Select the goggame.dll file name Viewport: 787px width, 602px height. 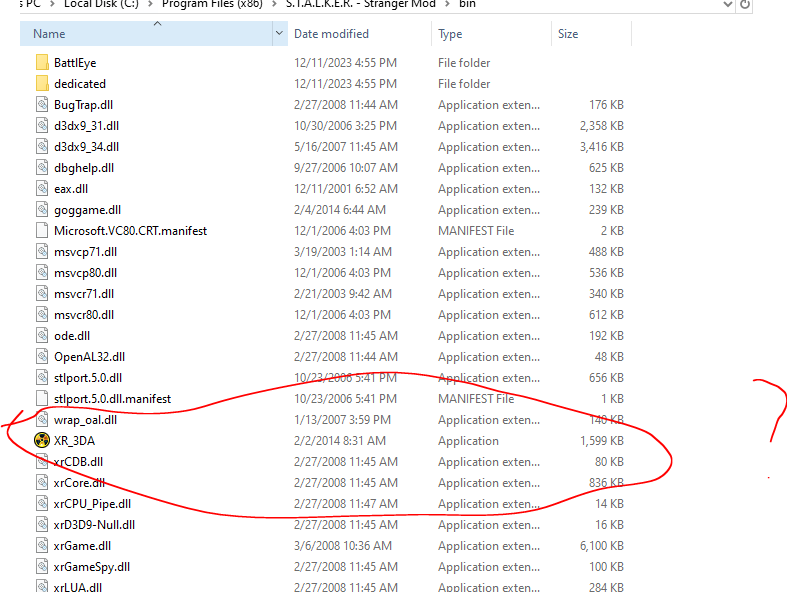(87, 210)
